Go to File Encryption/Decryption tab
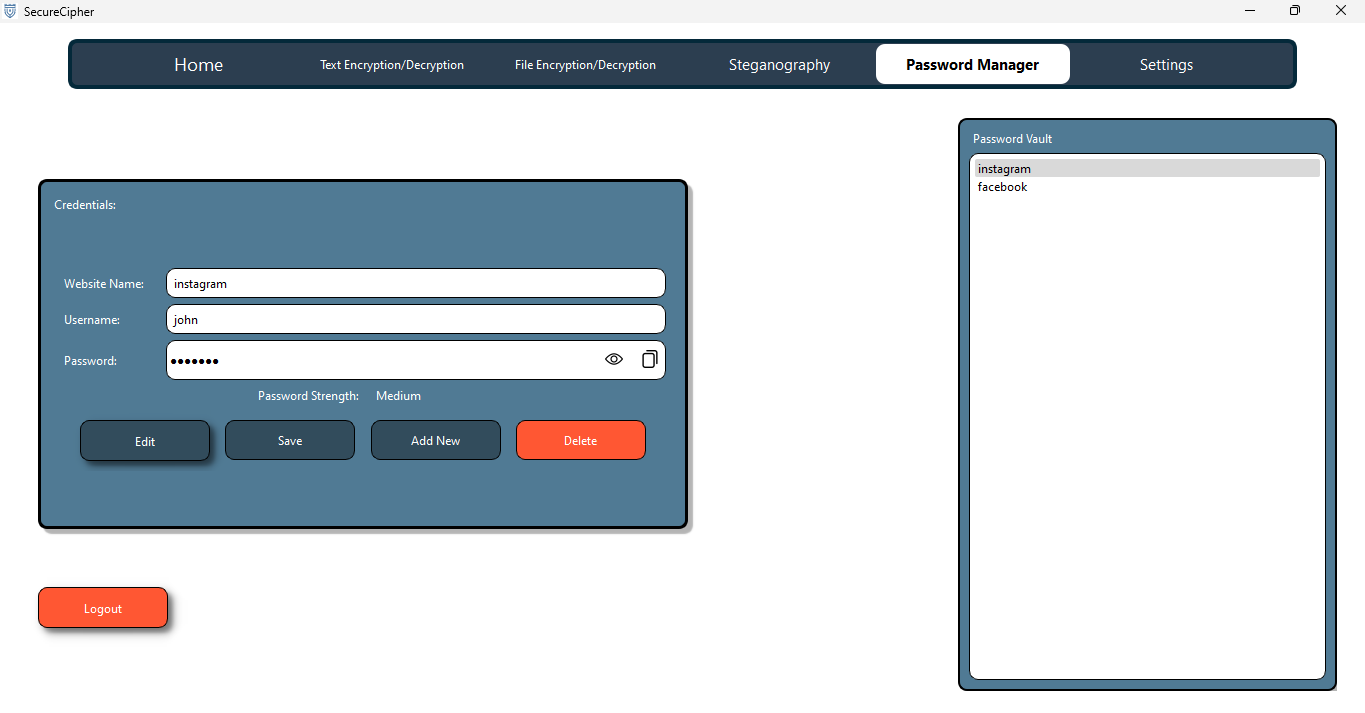 coord(585,65)
